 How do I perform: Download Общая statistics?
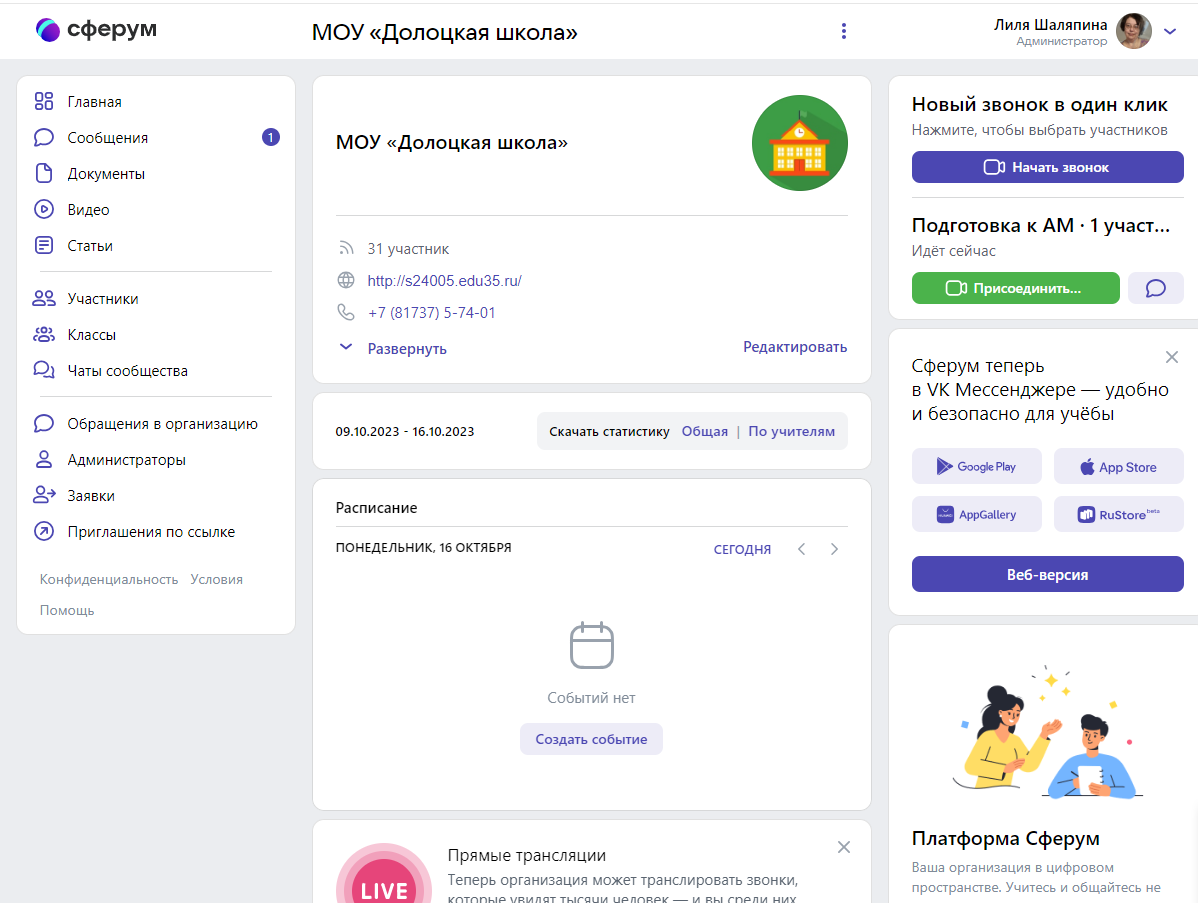coord(704,432)
